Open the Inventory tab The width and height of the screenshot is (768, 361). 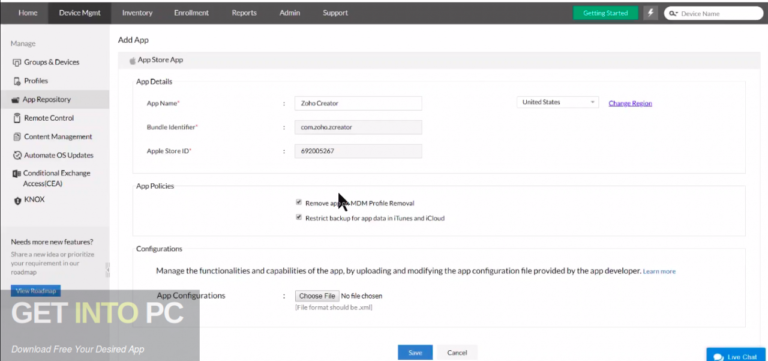coord(137,13)
